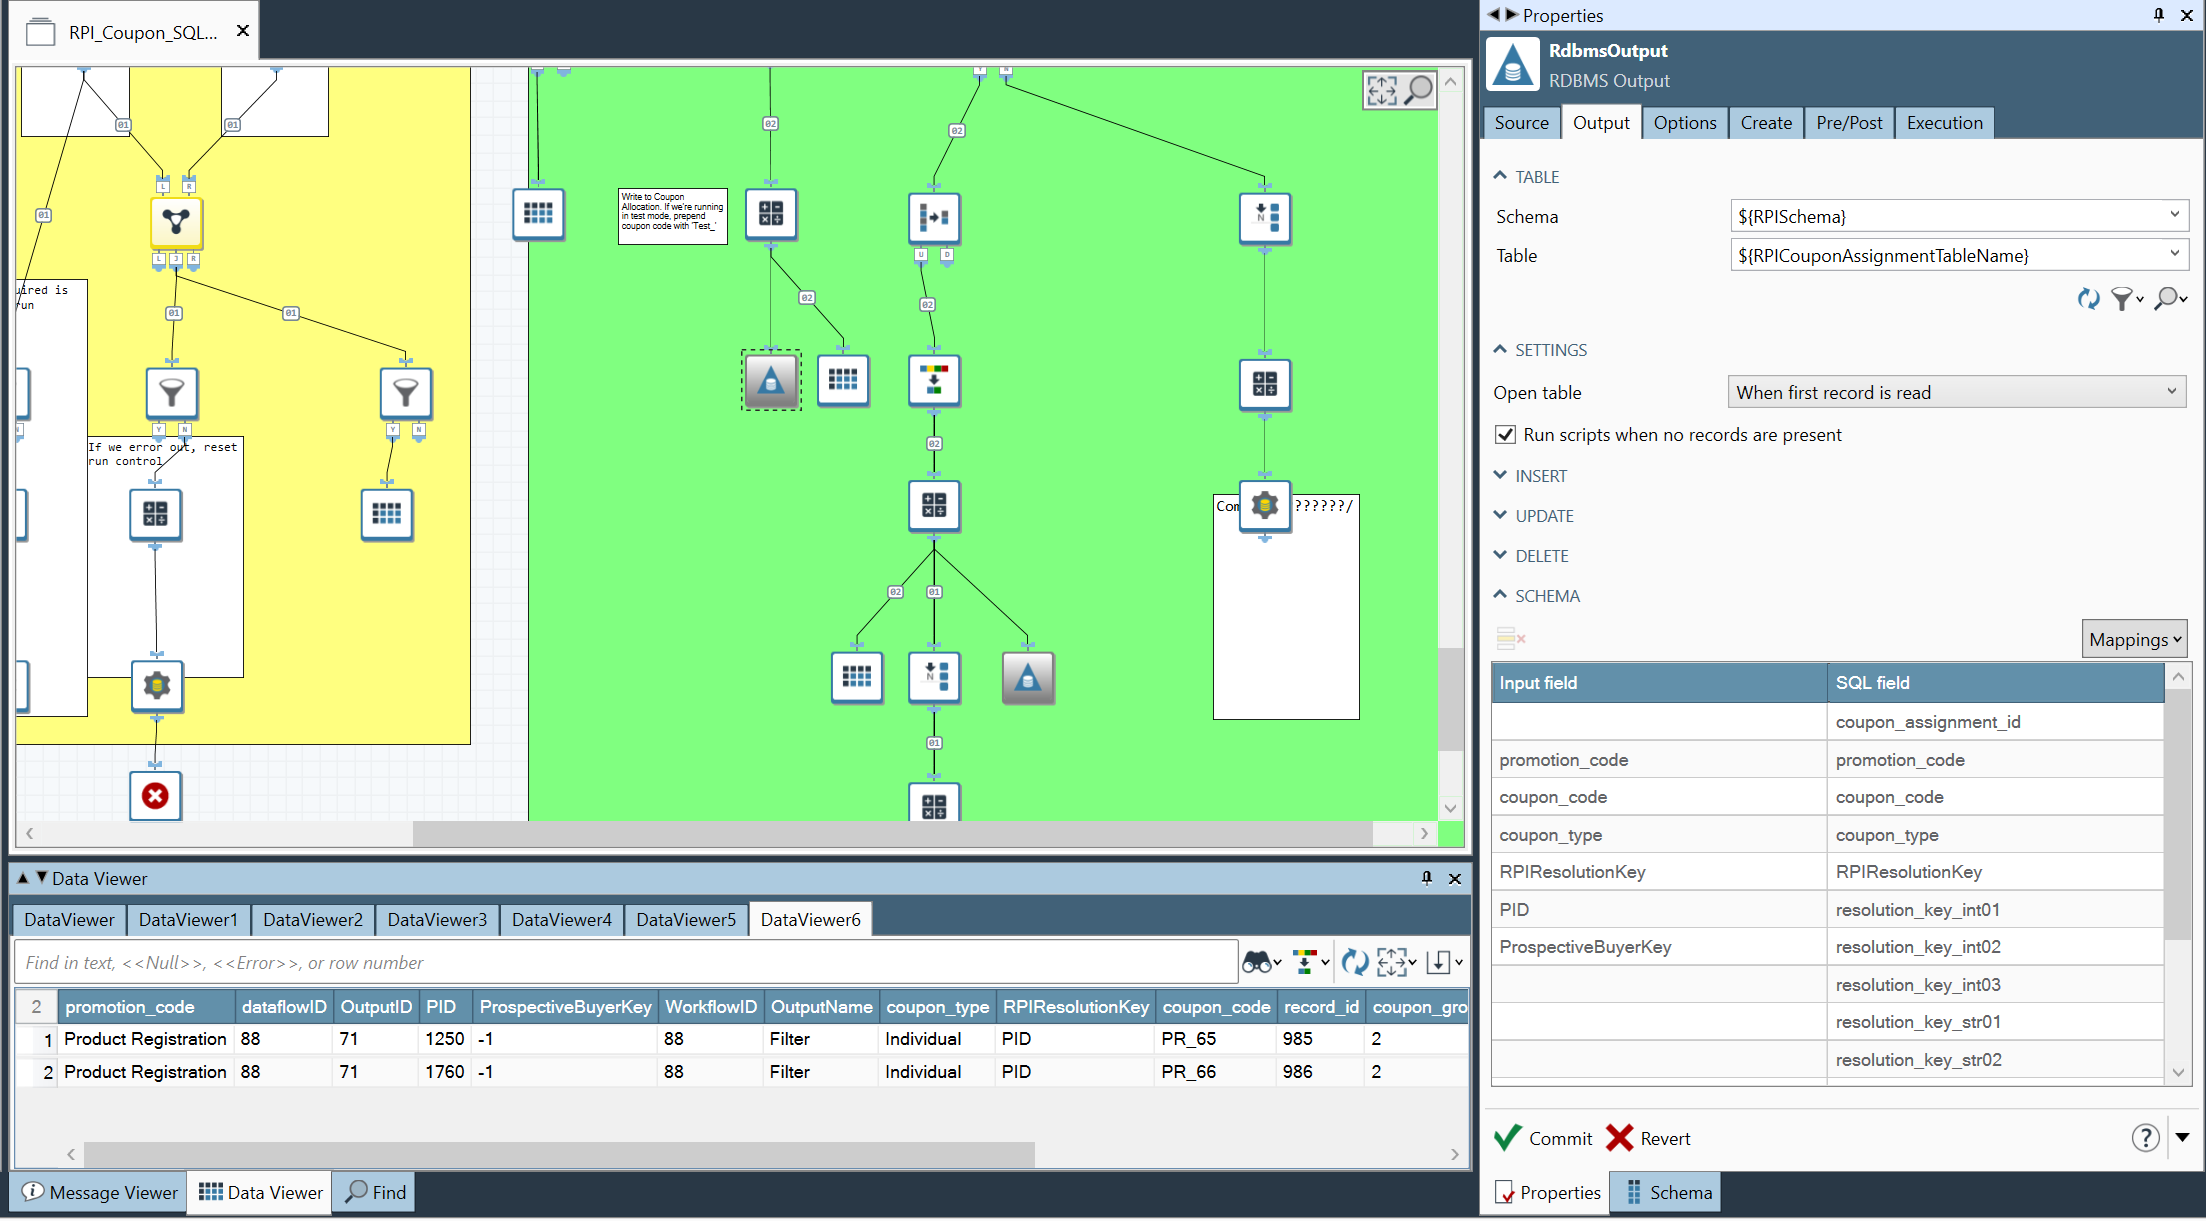Open the Schema dropdown
The height and width of the screenshot is (1221, 2206).
[2174, 216]
